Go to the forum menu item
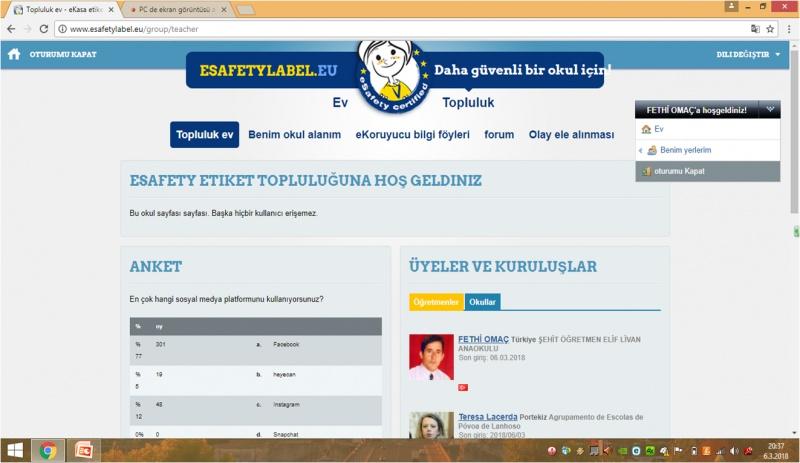The height and width of the screenshot is (463, 800). (x=499, y=134)
